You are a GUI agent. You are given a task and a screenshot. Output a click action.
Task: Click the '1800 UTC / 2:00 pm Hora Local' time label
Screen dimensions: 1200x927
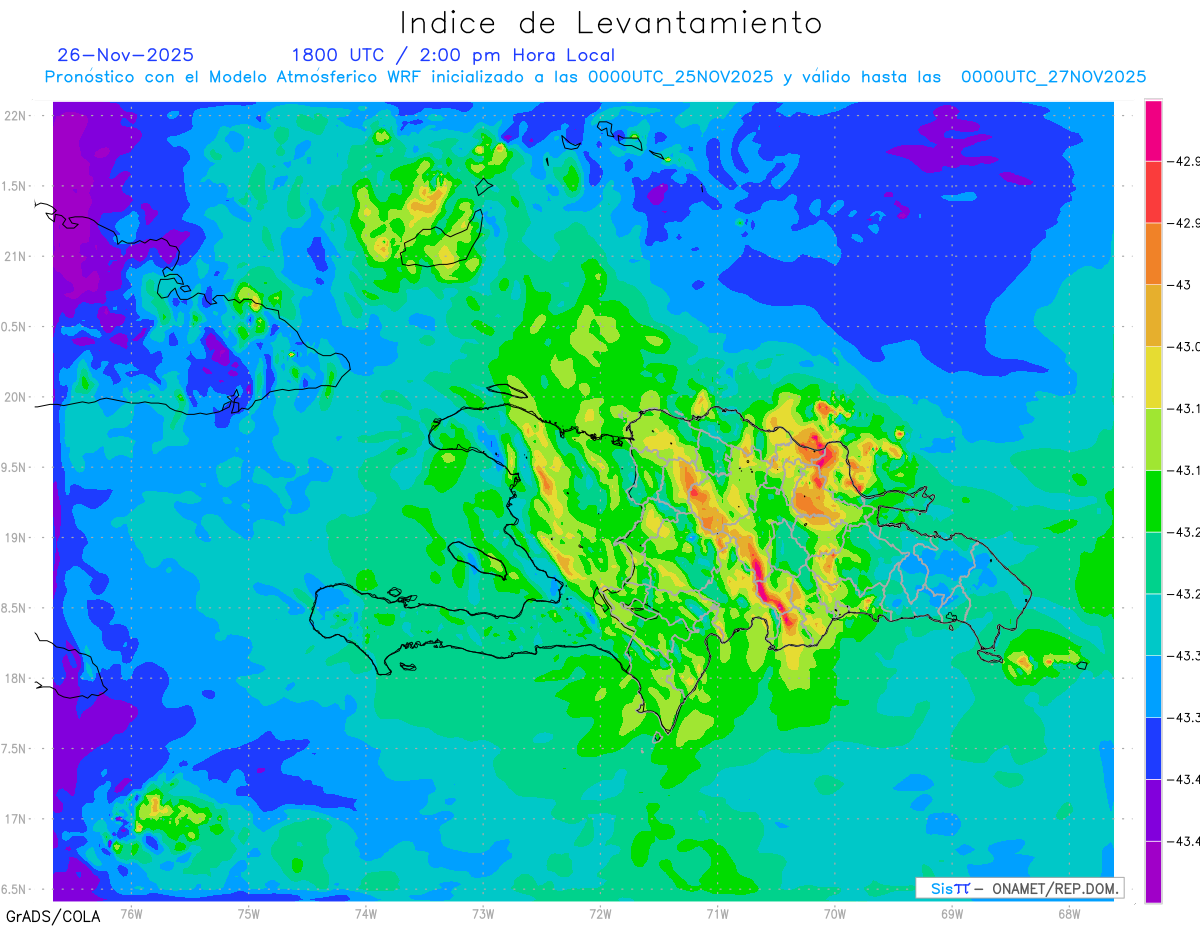(x=453, y=55)
